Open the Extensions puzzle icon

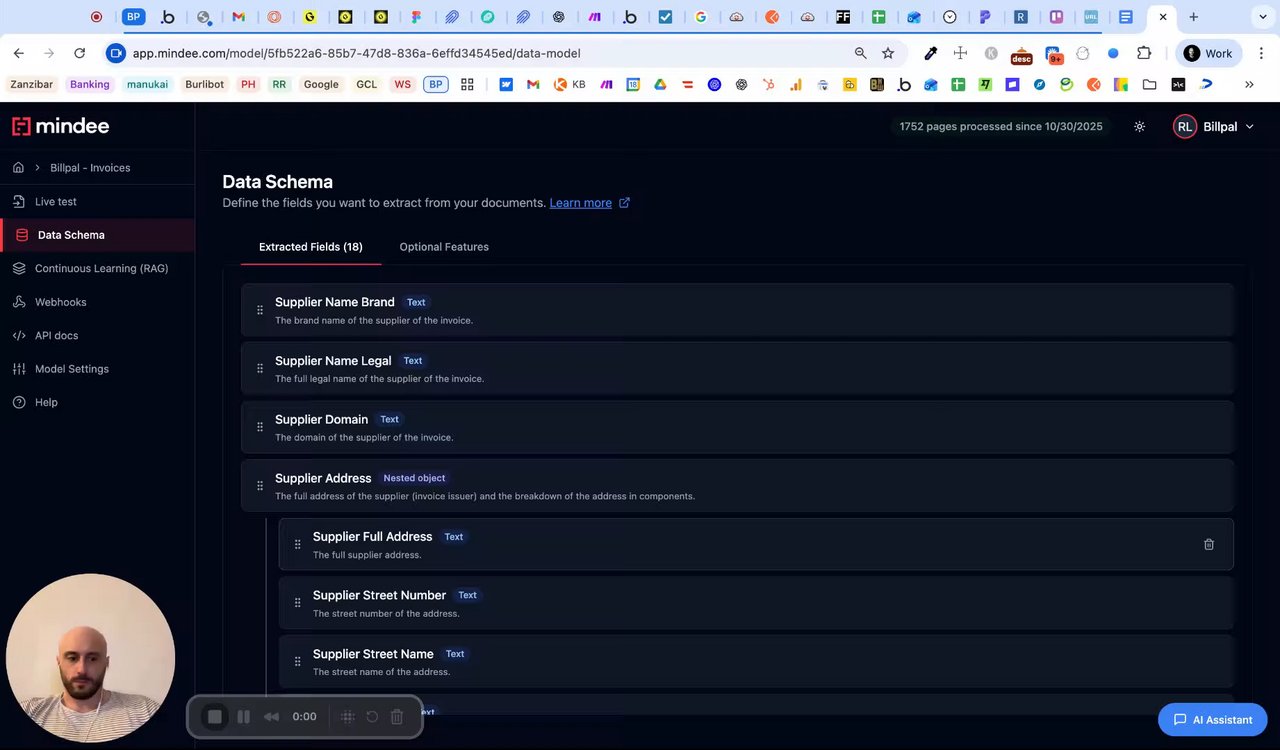[1144, 53]
